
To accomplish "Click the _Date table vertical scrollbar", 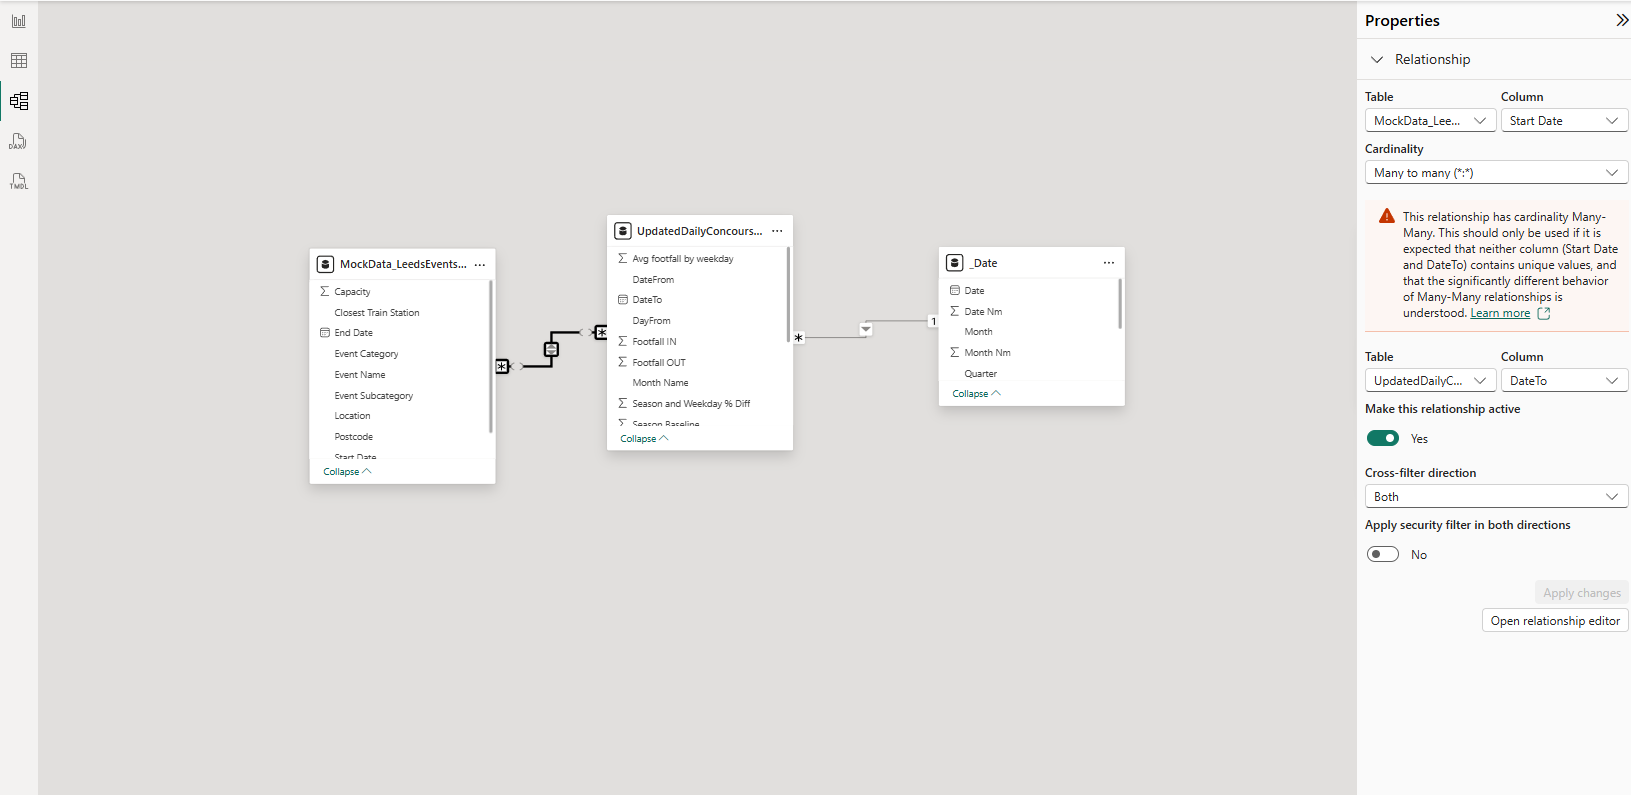I will pyautogui.click(x=1119, y=304).
